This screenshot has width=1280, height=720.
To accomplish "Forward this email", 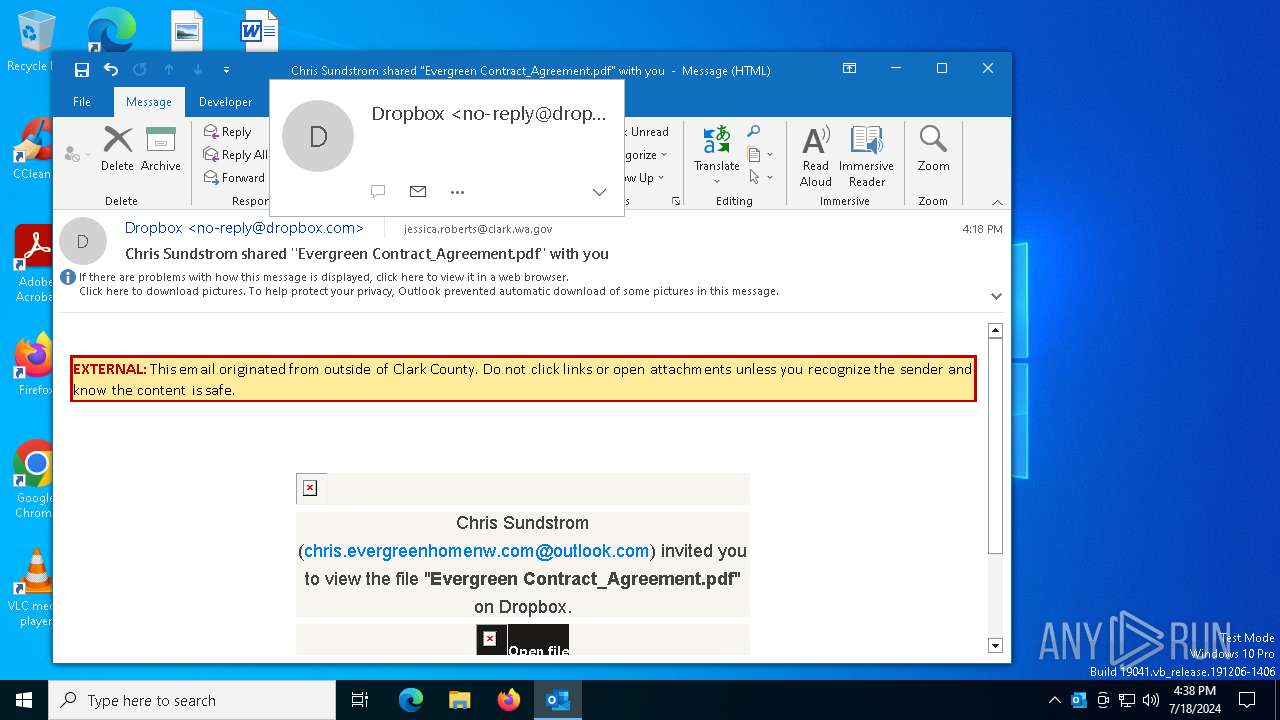I will pyautogui.click(x=234, y=177).
